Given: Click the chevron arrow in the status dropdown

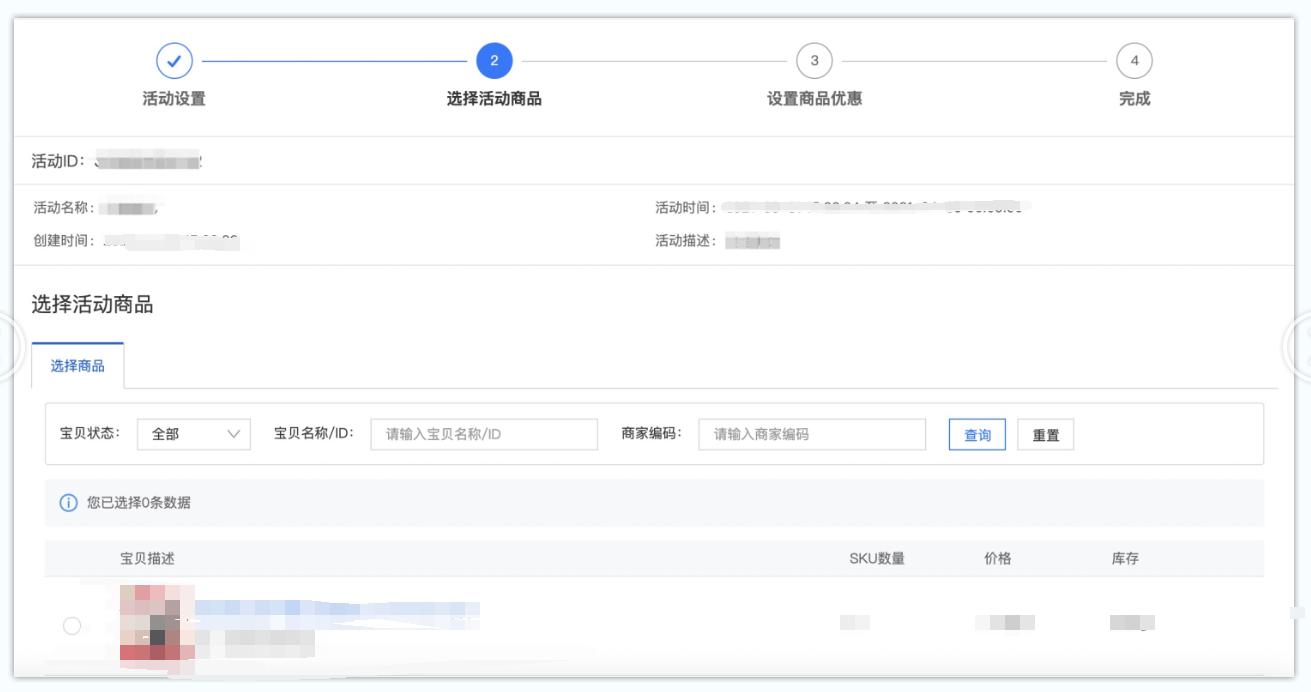Looking at the screenshot, I should 236,434.
